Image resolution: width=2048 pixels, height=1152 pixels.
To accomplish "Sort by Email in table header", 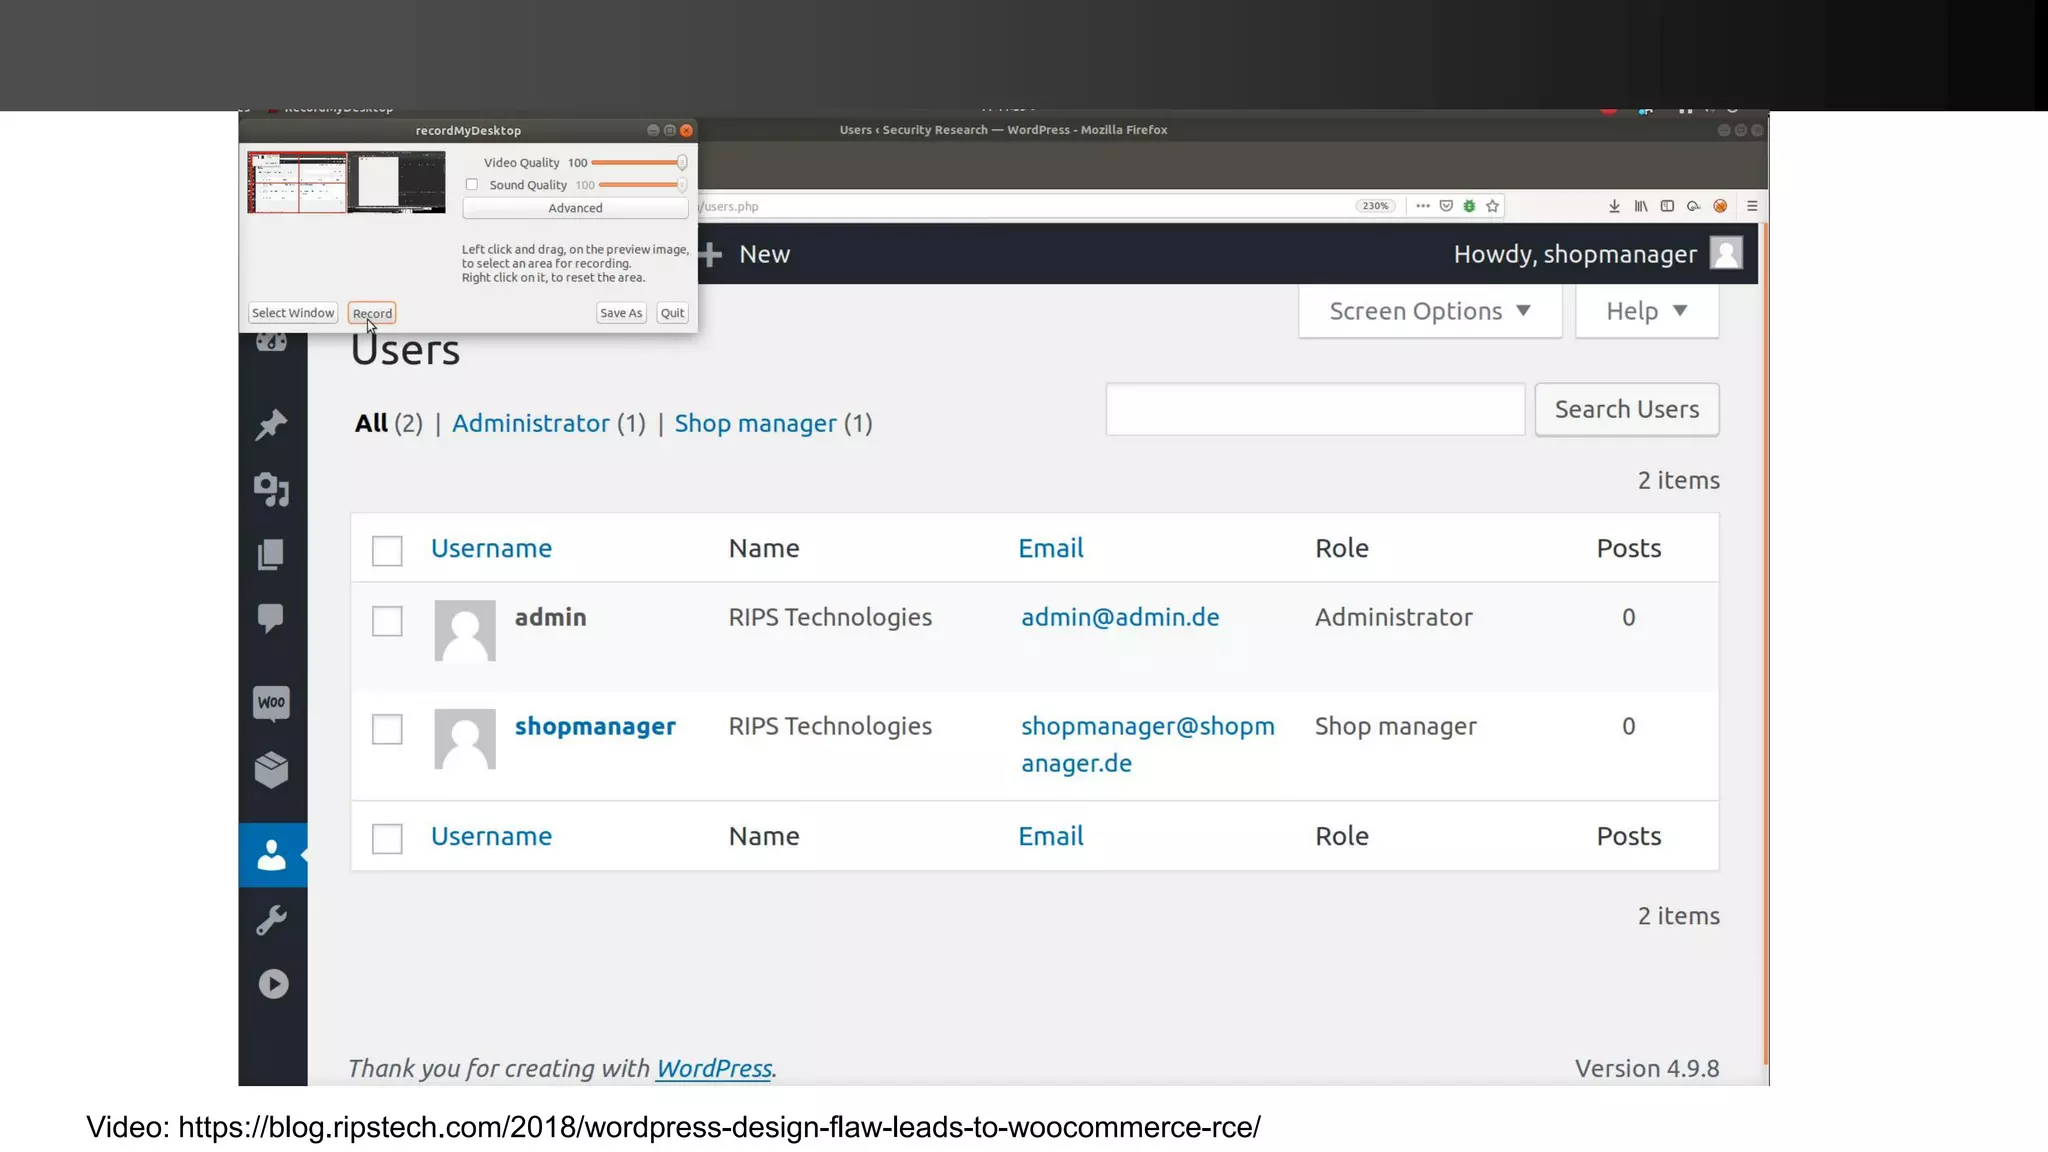I will coord(1050,548).
